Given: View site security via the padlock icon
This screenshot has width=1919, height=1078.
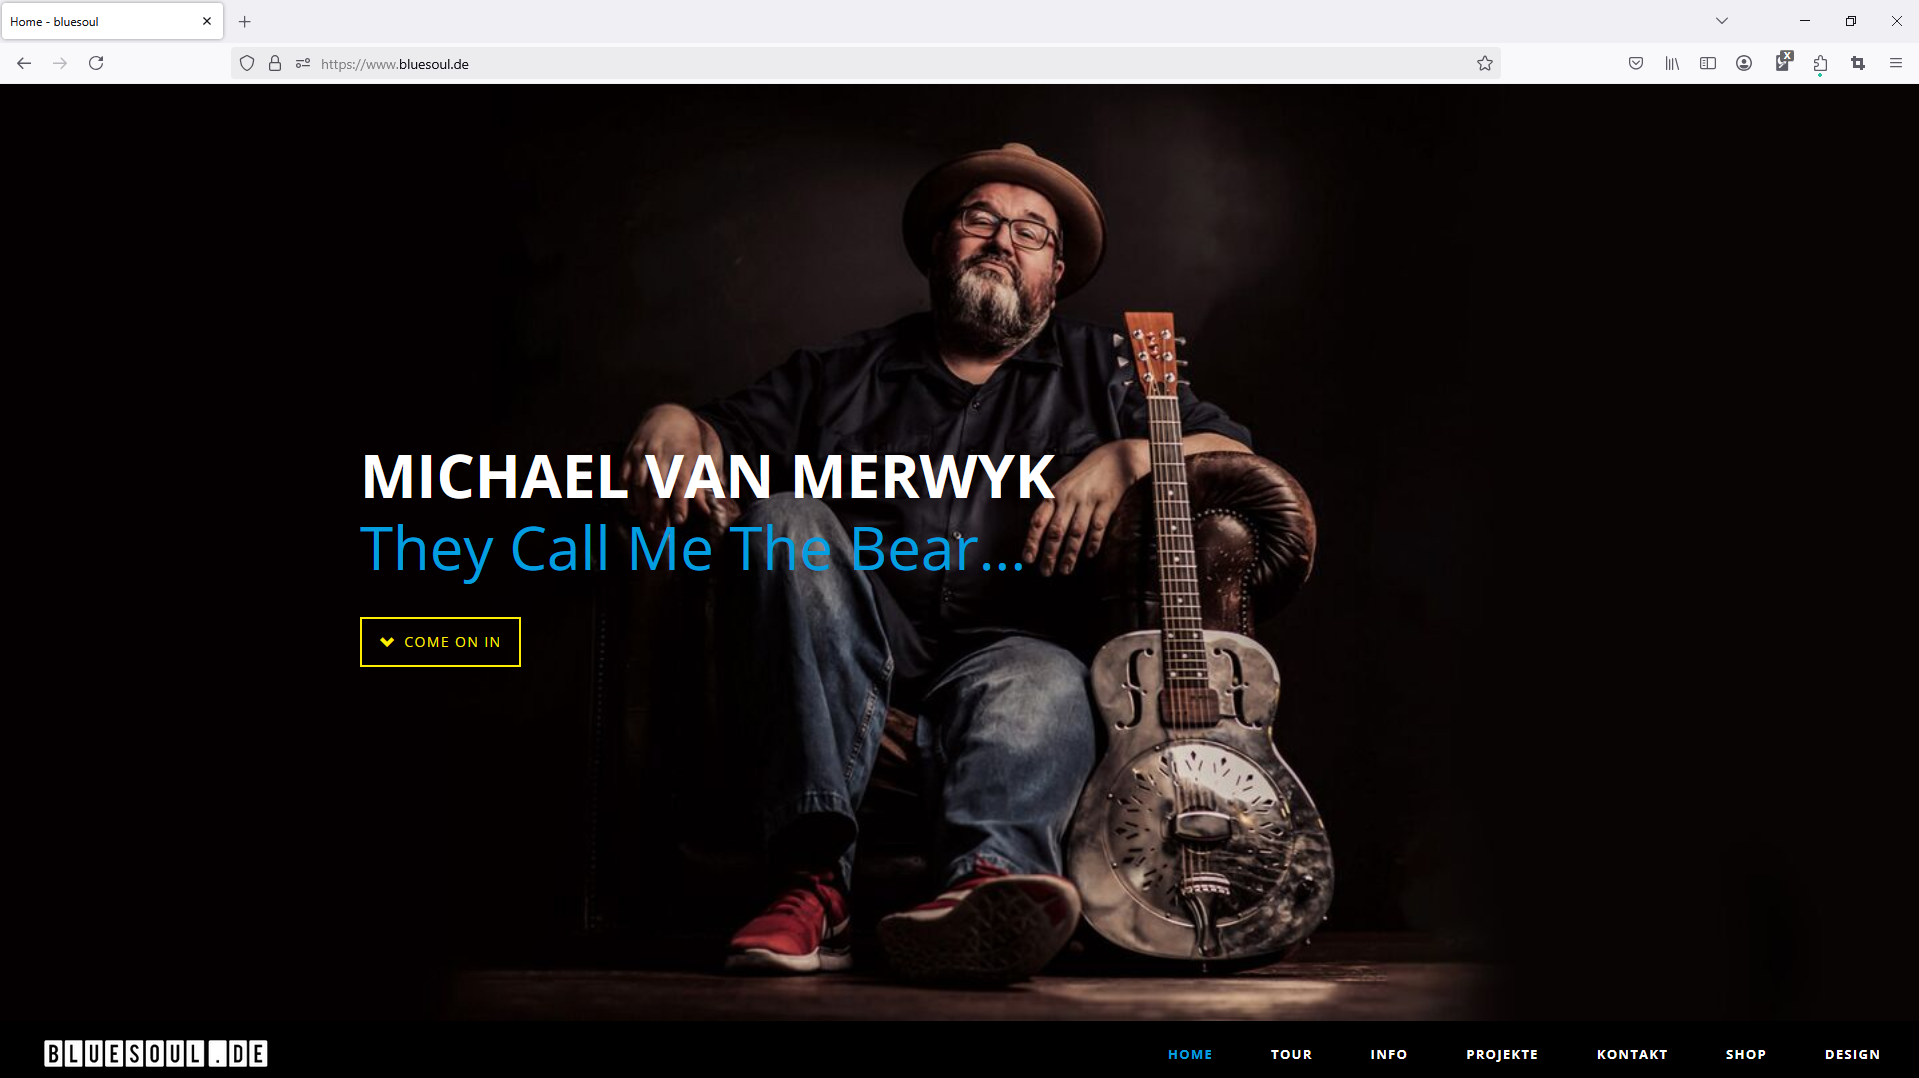Looking at the screenshot, I should click(275, 63).
